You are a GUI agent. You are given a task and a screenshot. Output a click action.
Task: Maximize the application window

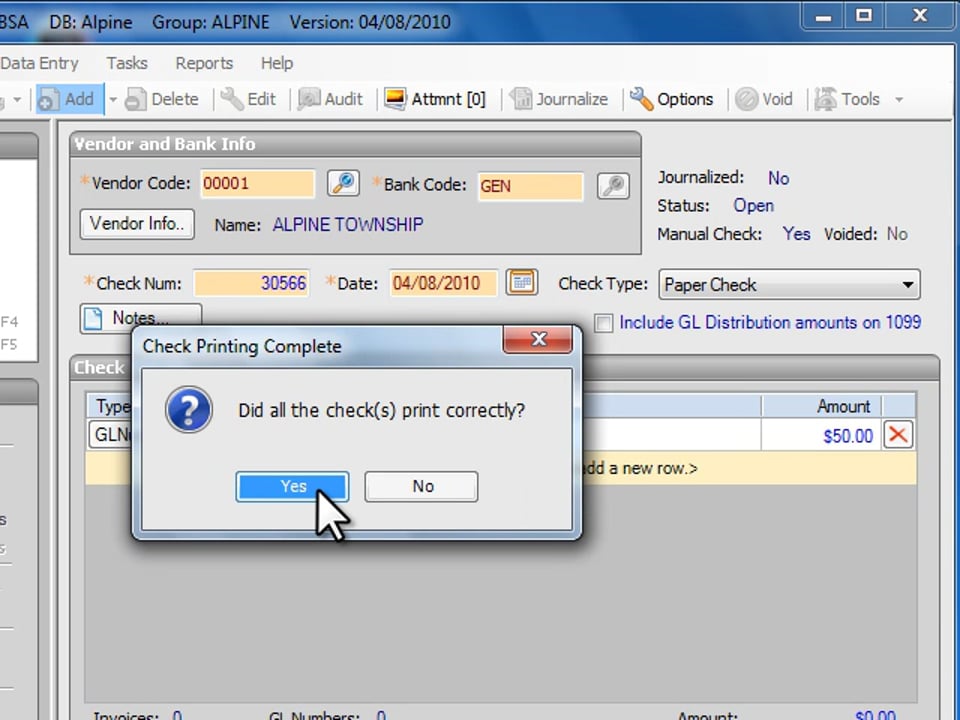(864, 15)
